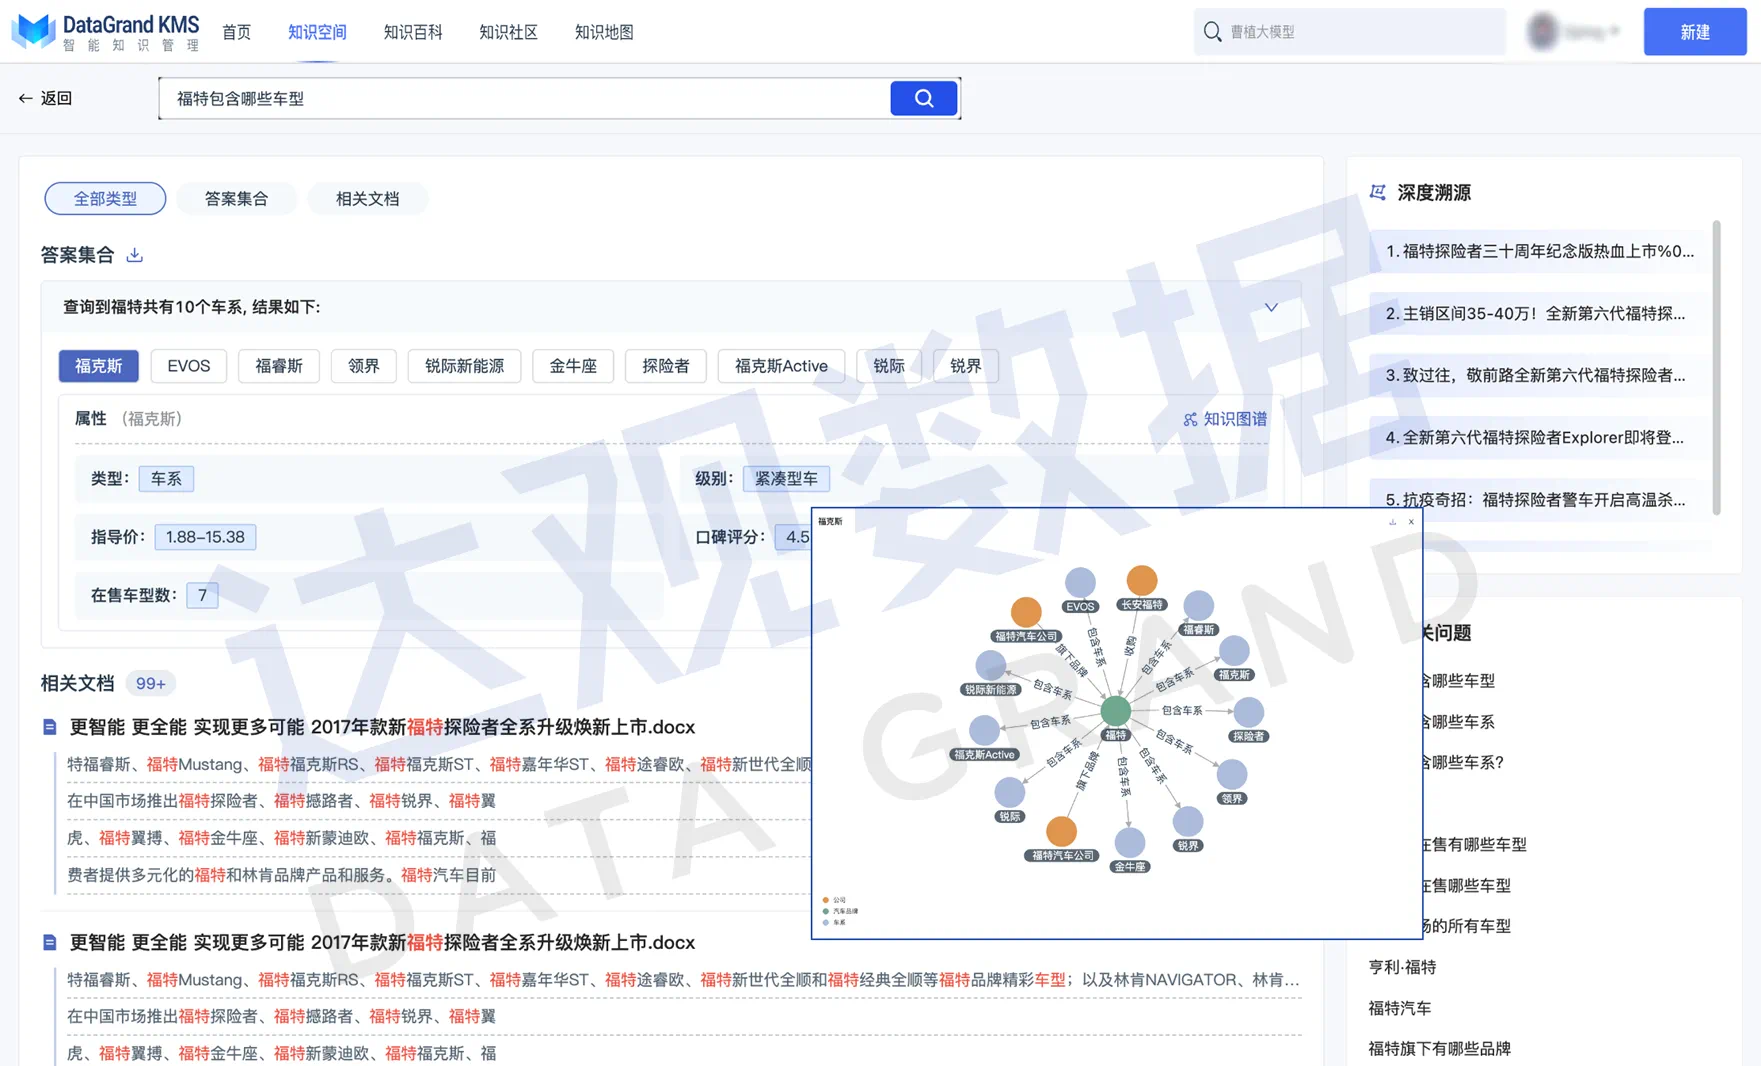Open first document's file icon
The width and height of the screenshot is (1761, 1066).
point(50,727)
